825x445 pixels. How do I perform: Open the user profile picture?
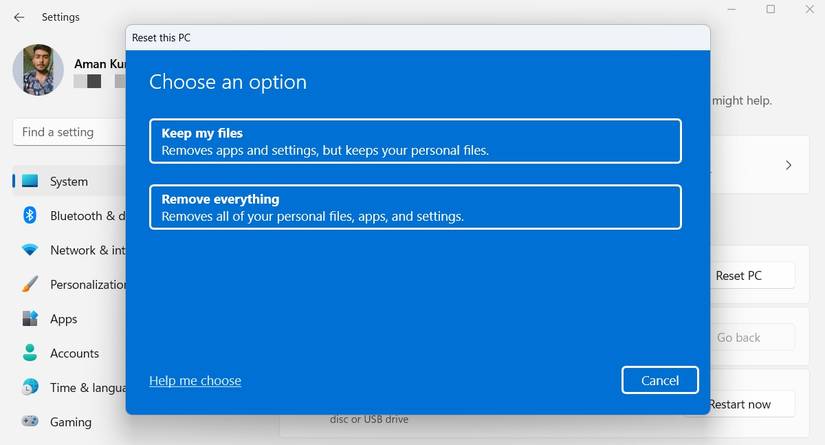tap(38, 69)
